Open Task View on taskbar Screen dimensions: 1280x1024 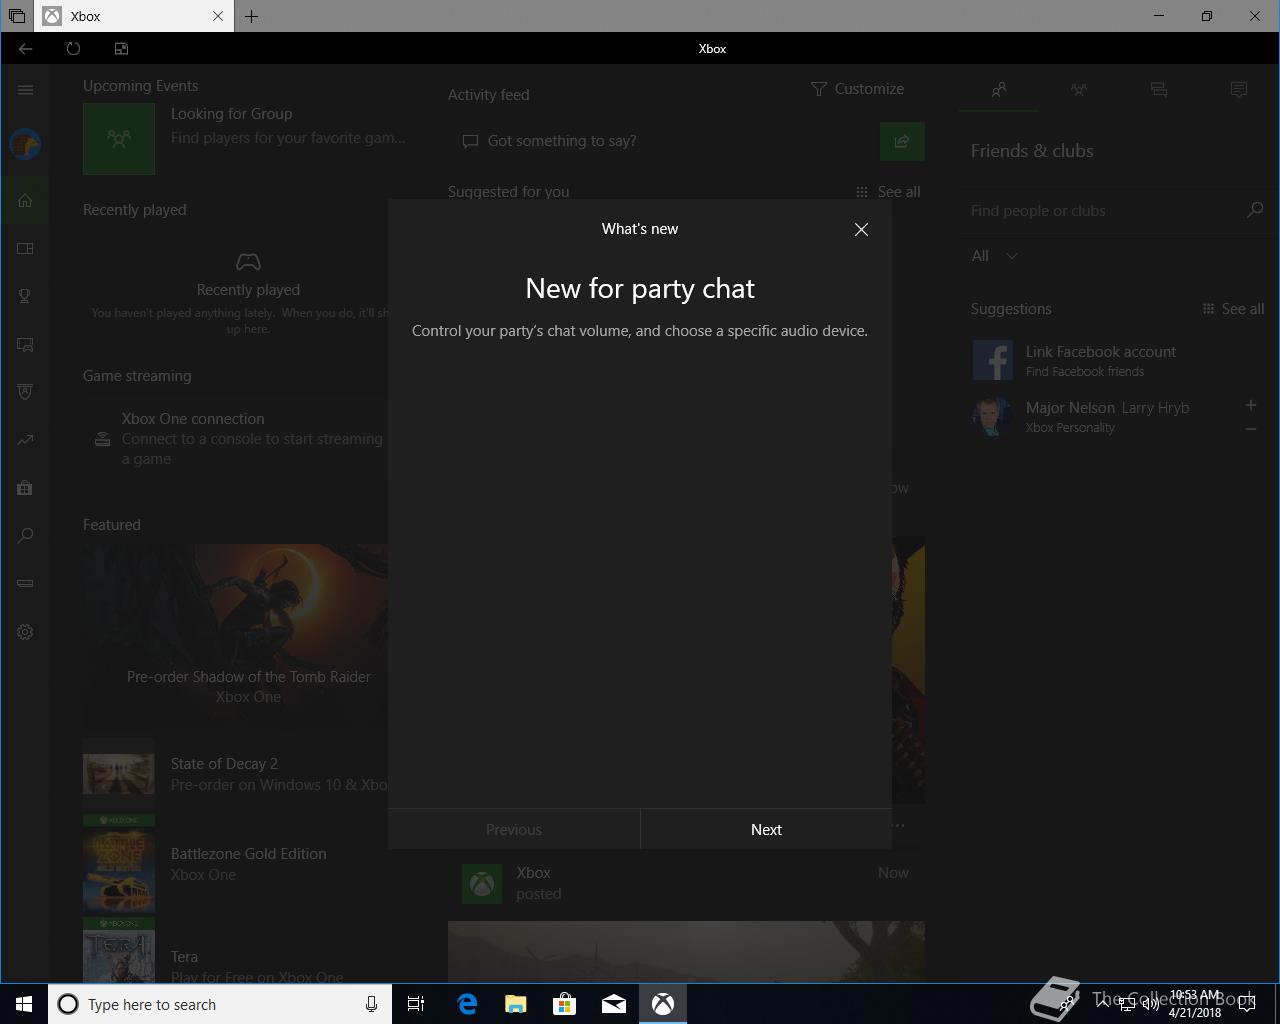[416, 1004]
